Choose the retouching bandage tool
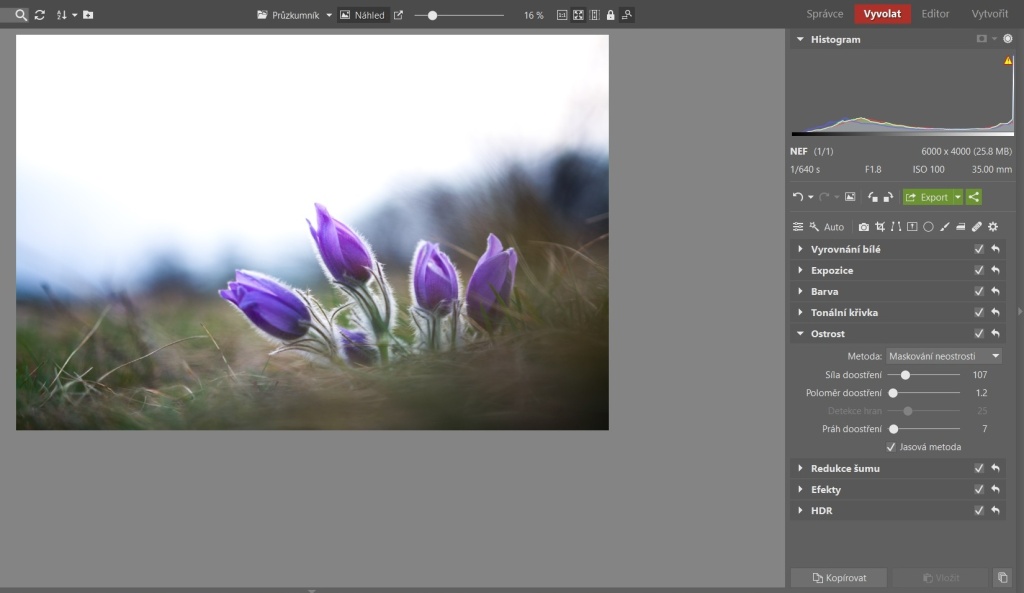Image resolution: width=1024 pixels, height=593 pixels. pos(977,227)
